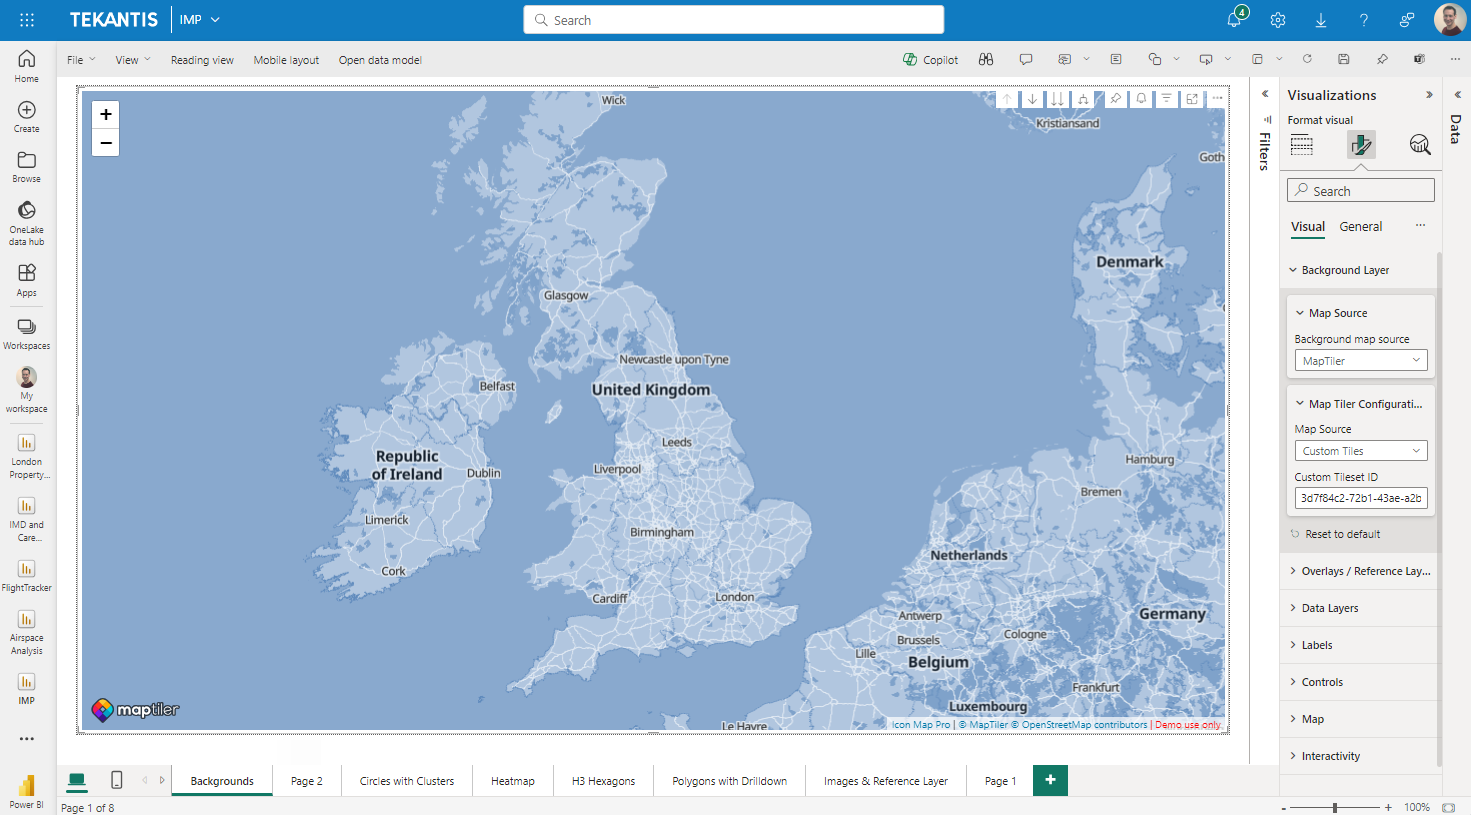Open the Map Source Custom Tiles dropdown

point(1360,450)
